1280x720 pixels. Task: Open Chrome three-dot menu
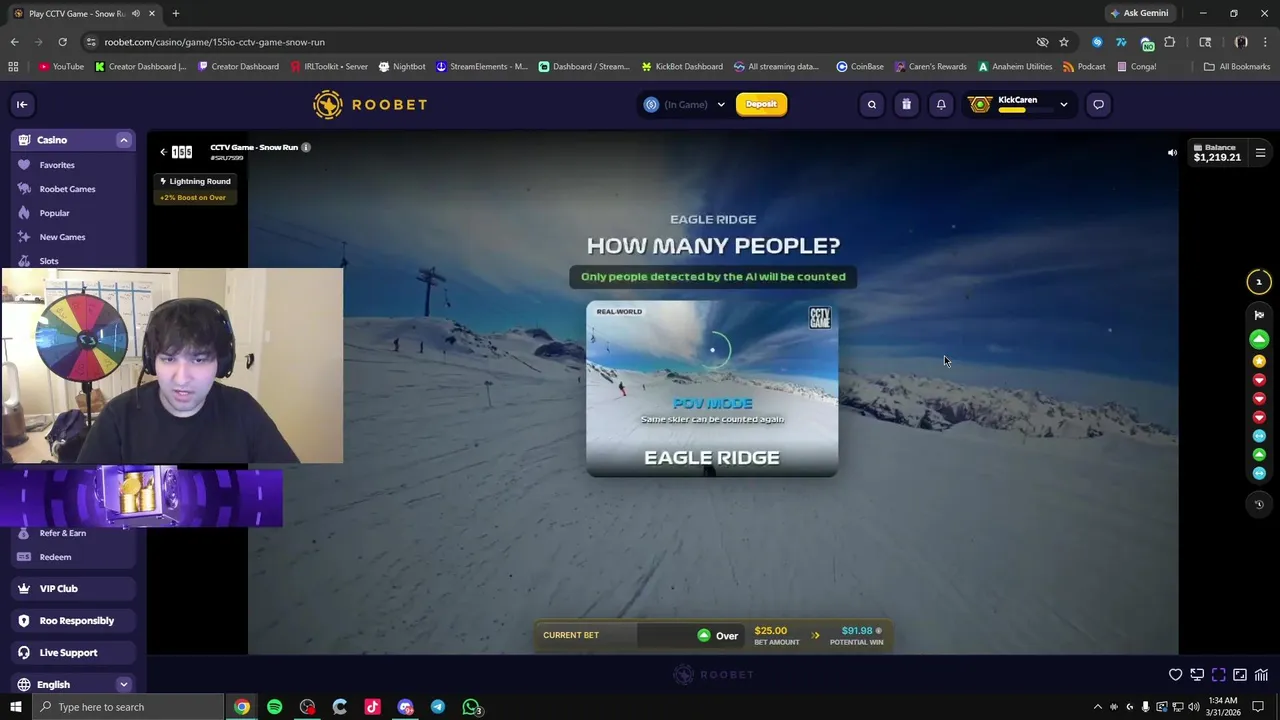pos(1267,42)
